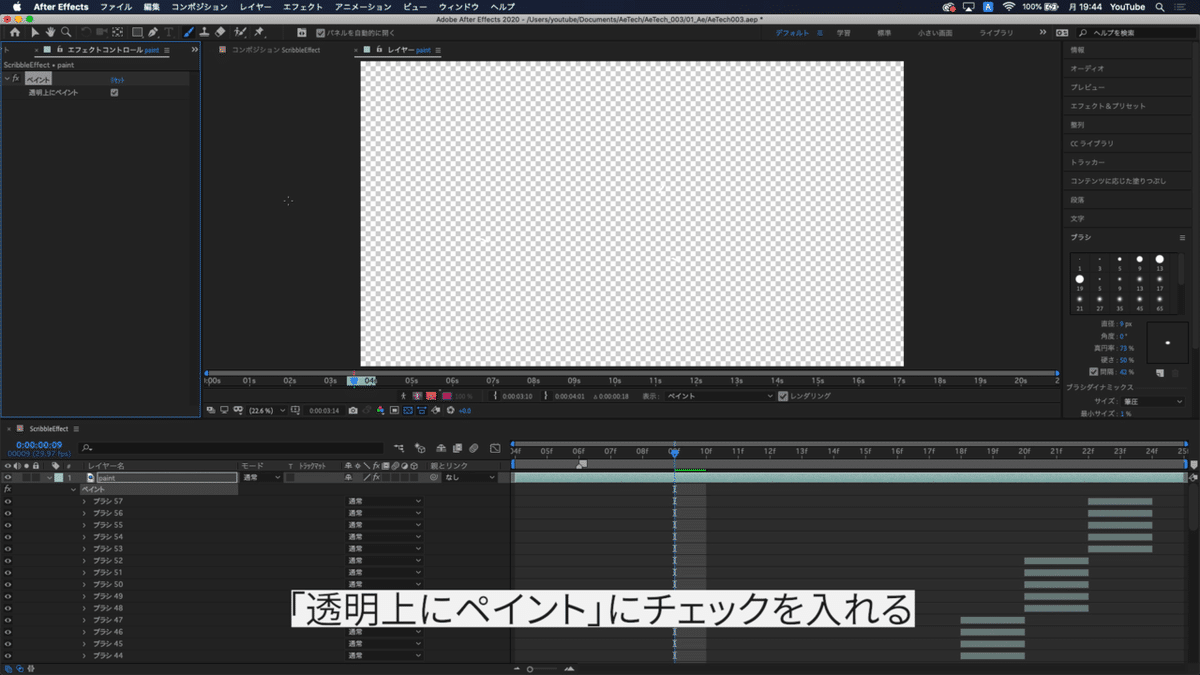1200x675 pixels.
Task: Select the Type tool
Action: [x=167, y=32]
